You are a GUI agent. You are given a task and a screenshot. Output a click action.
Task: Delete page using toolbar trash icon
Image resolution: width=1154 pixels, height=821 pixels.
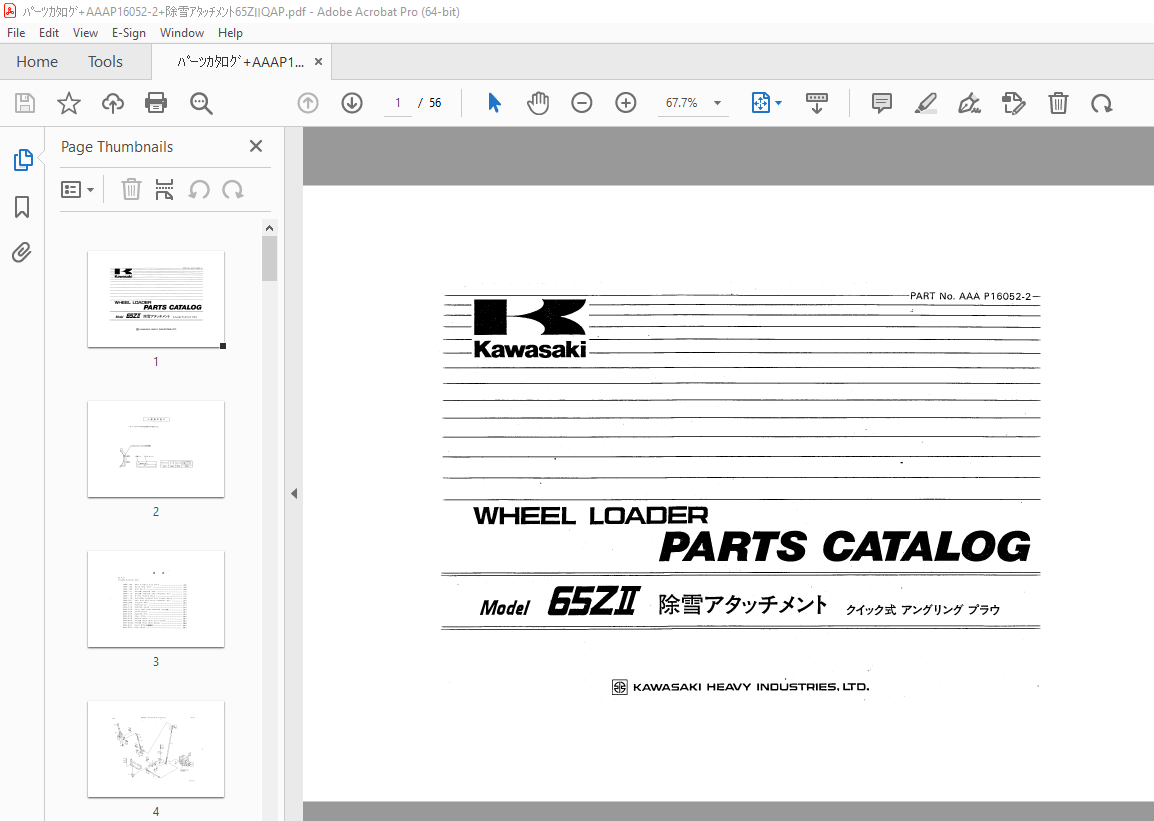point(1058,103)
